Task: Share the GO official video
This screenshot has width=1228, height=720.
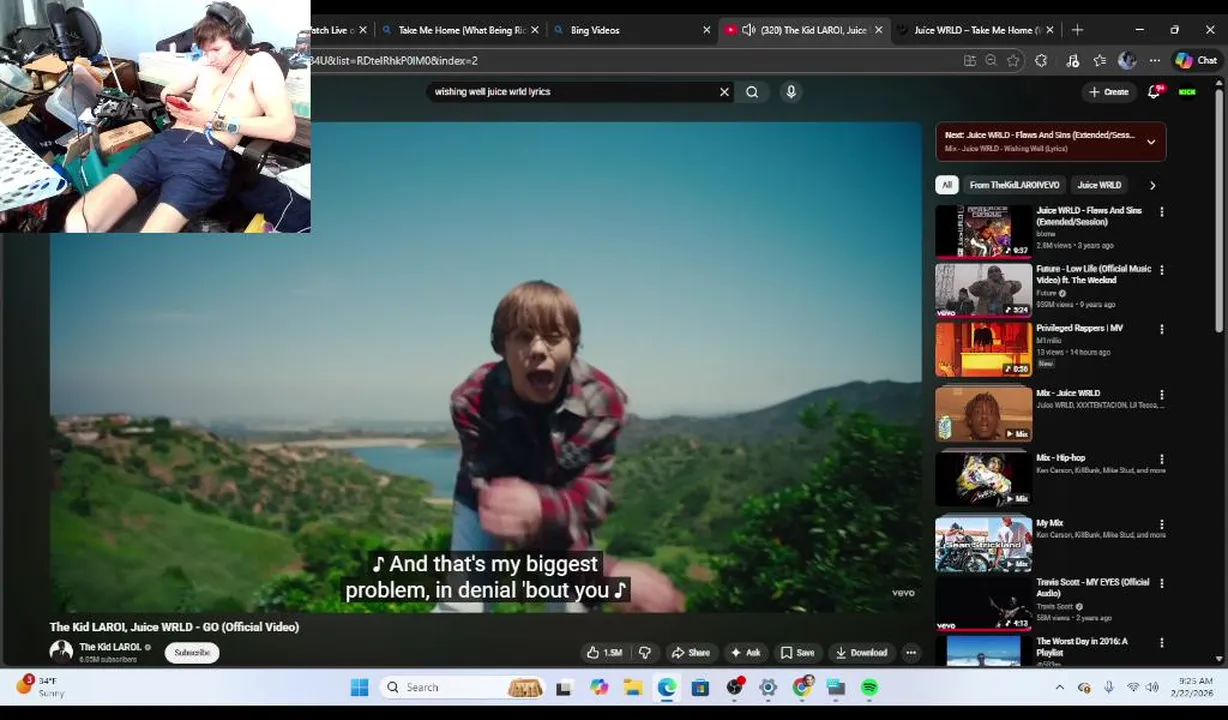Action: [x=690, y=653]
